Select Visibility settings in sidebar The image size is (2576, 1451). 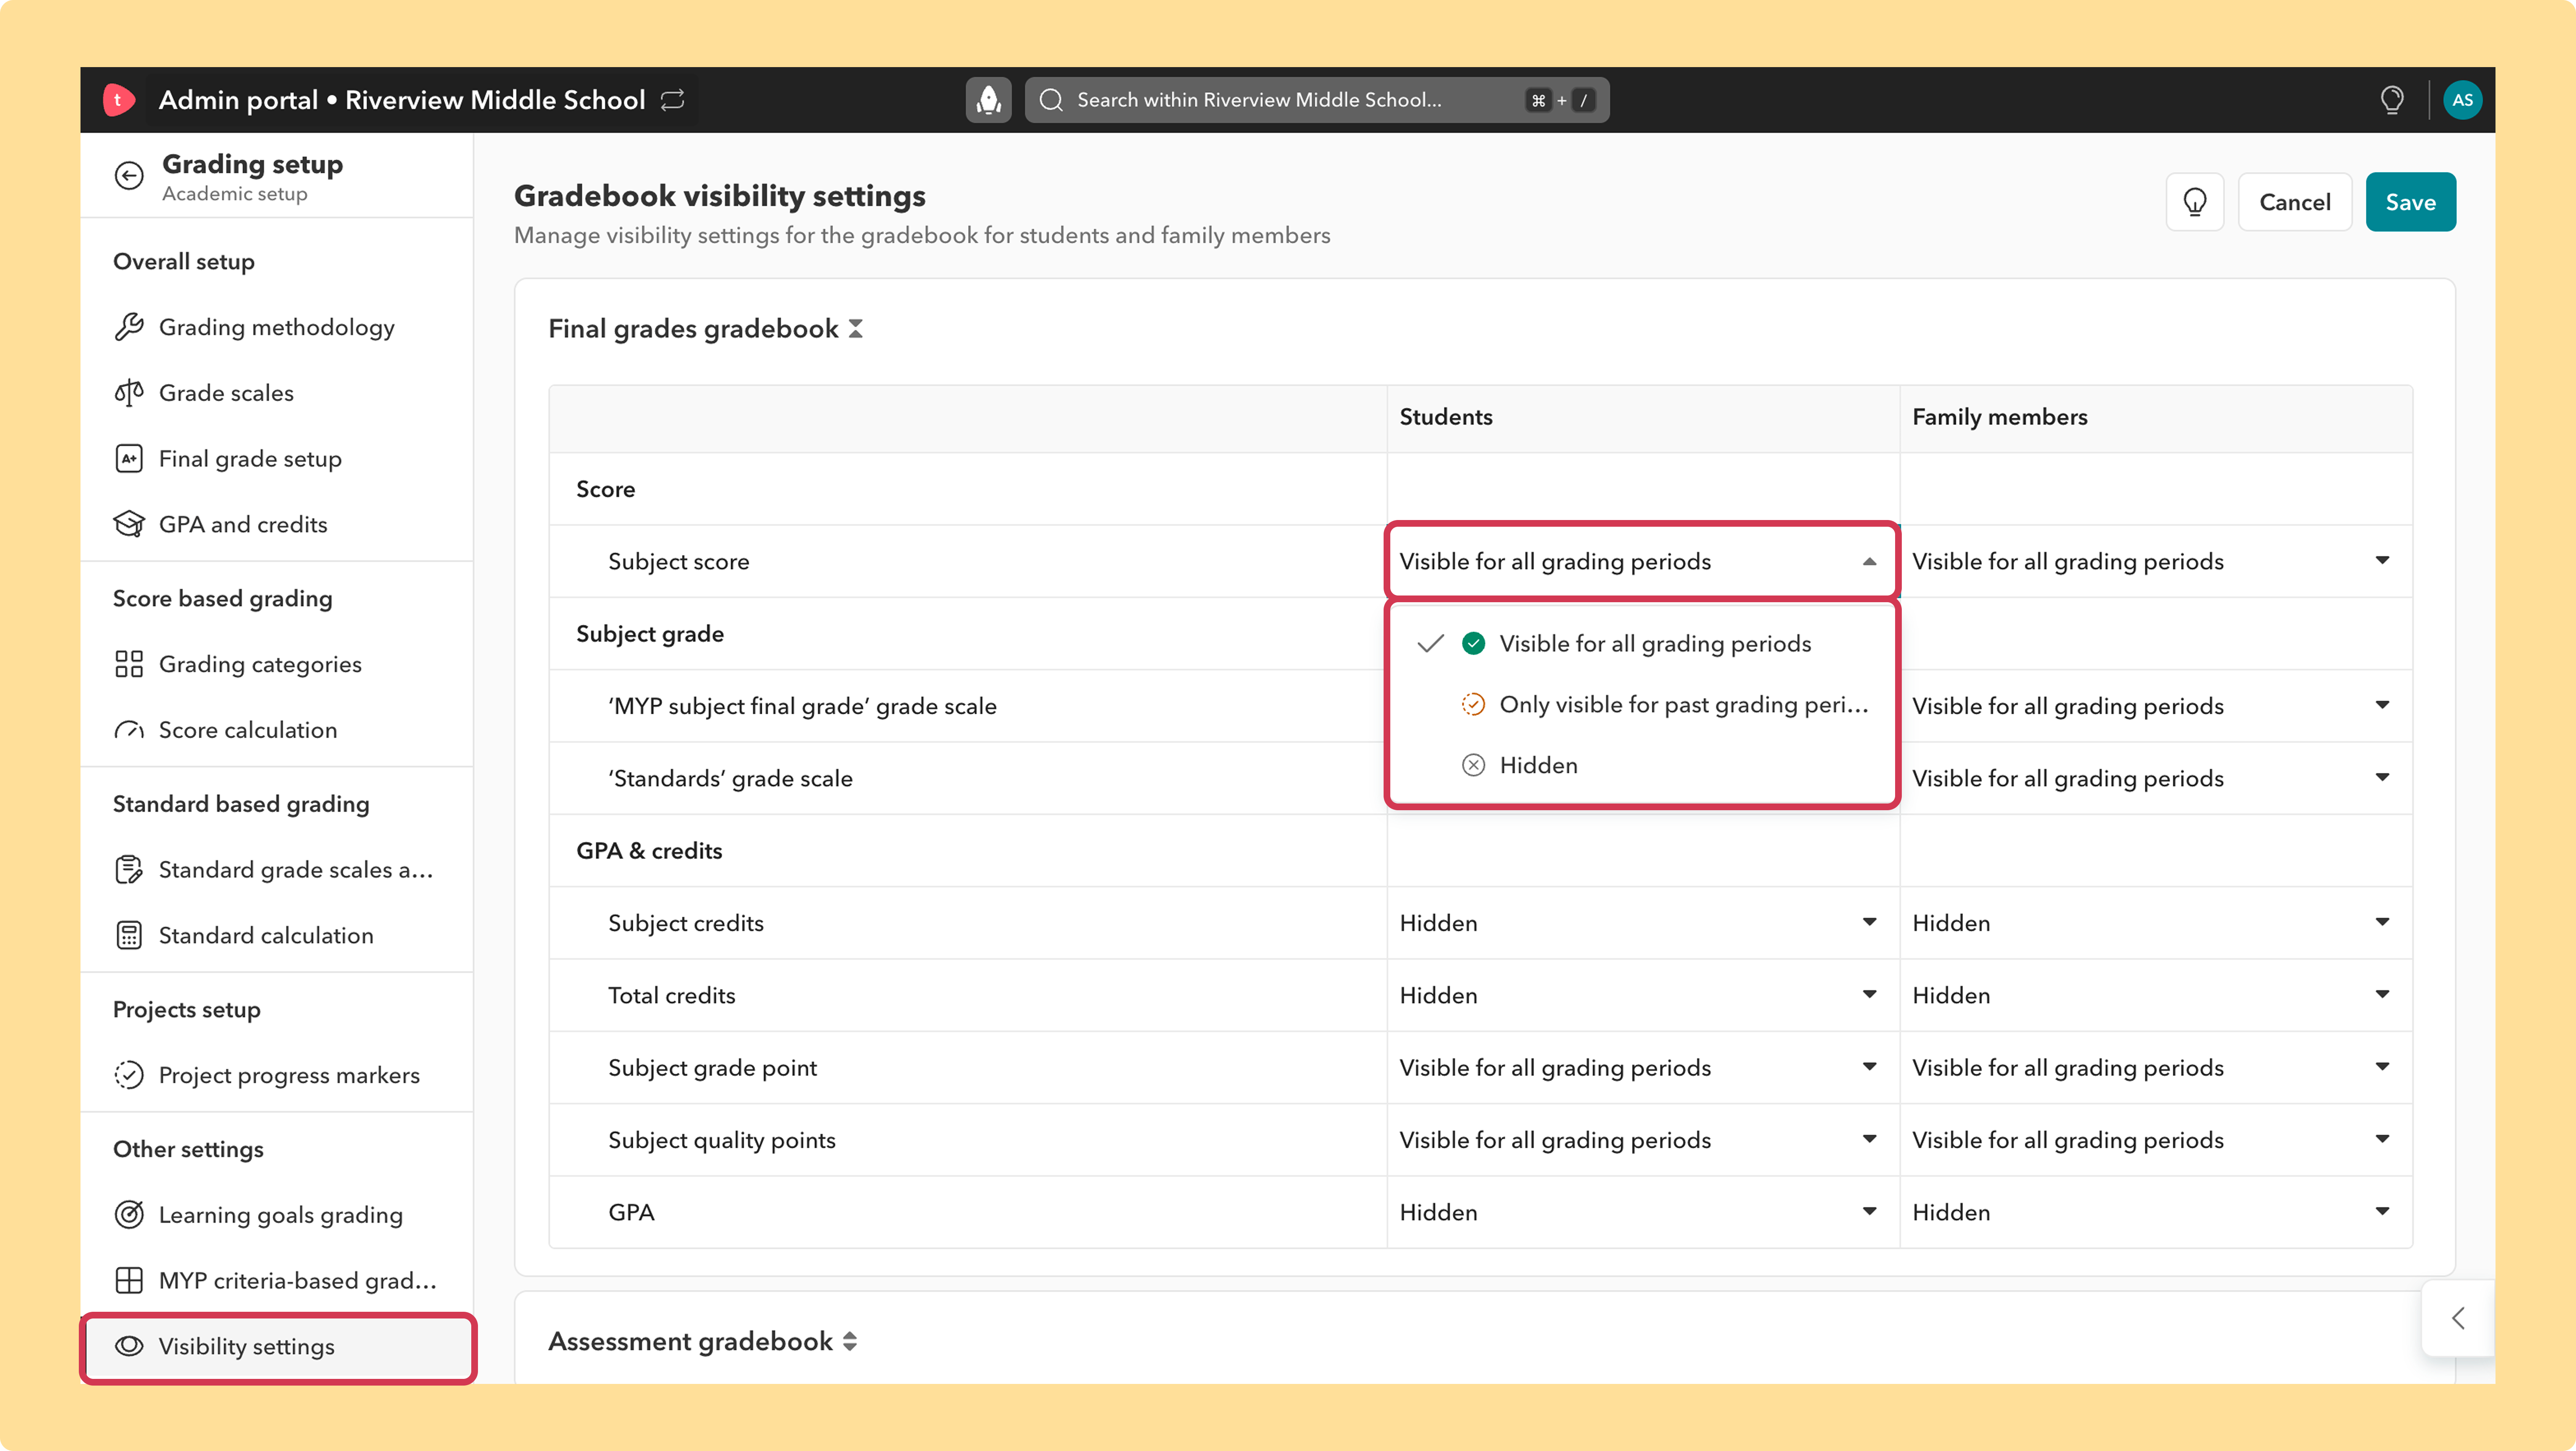tap(277, 1347)
